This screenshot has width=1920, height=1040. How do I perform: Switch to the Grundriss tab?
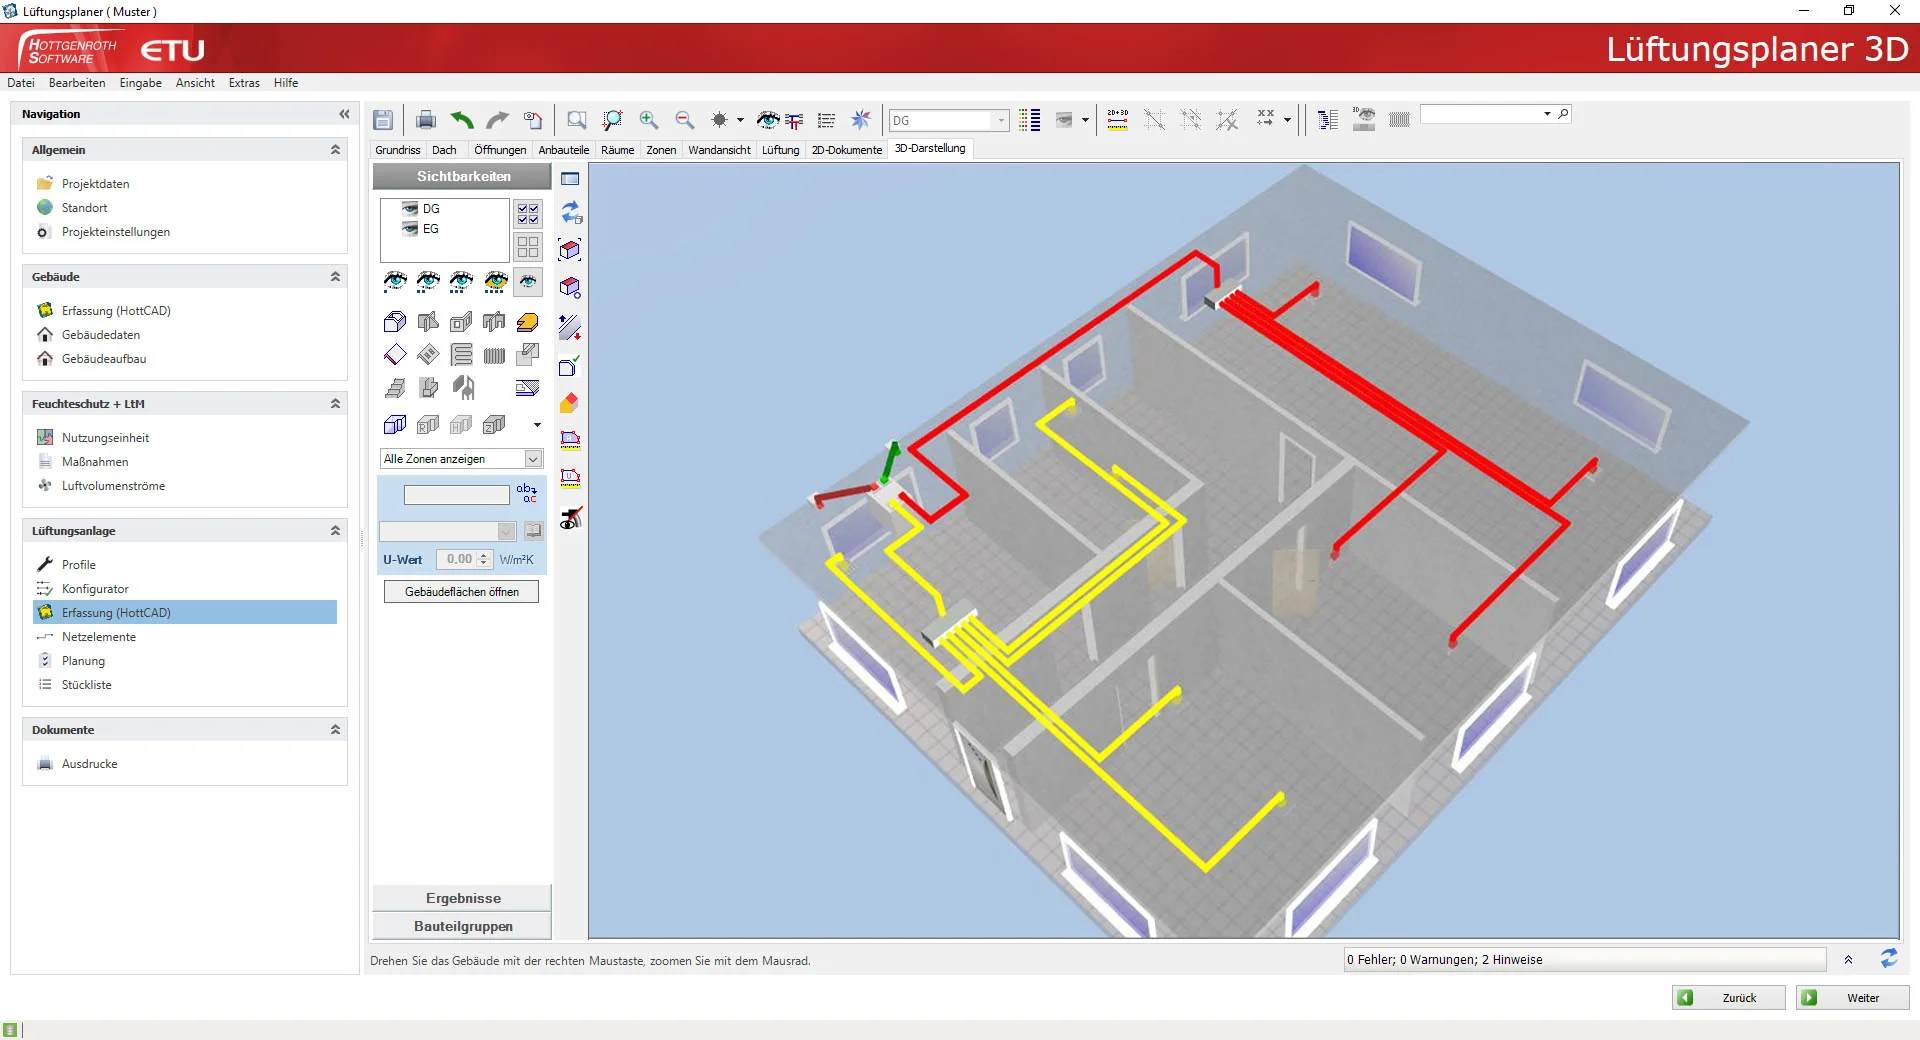coord(398,150)
